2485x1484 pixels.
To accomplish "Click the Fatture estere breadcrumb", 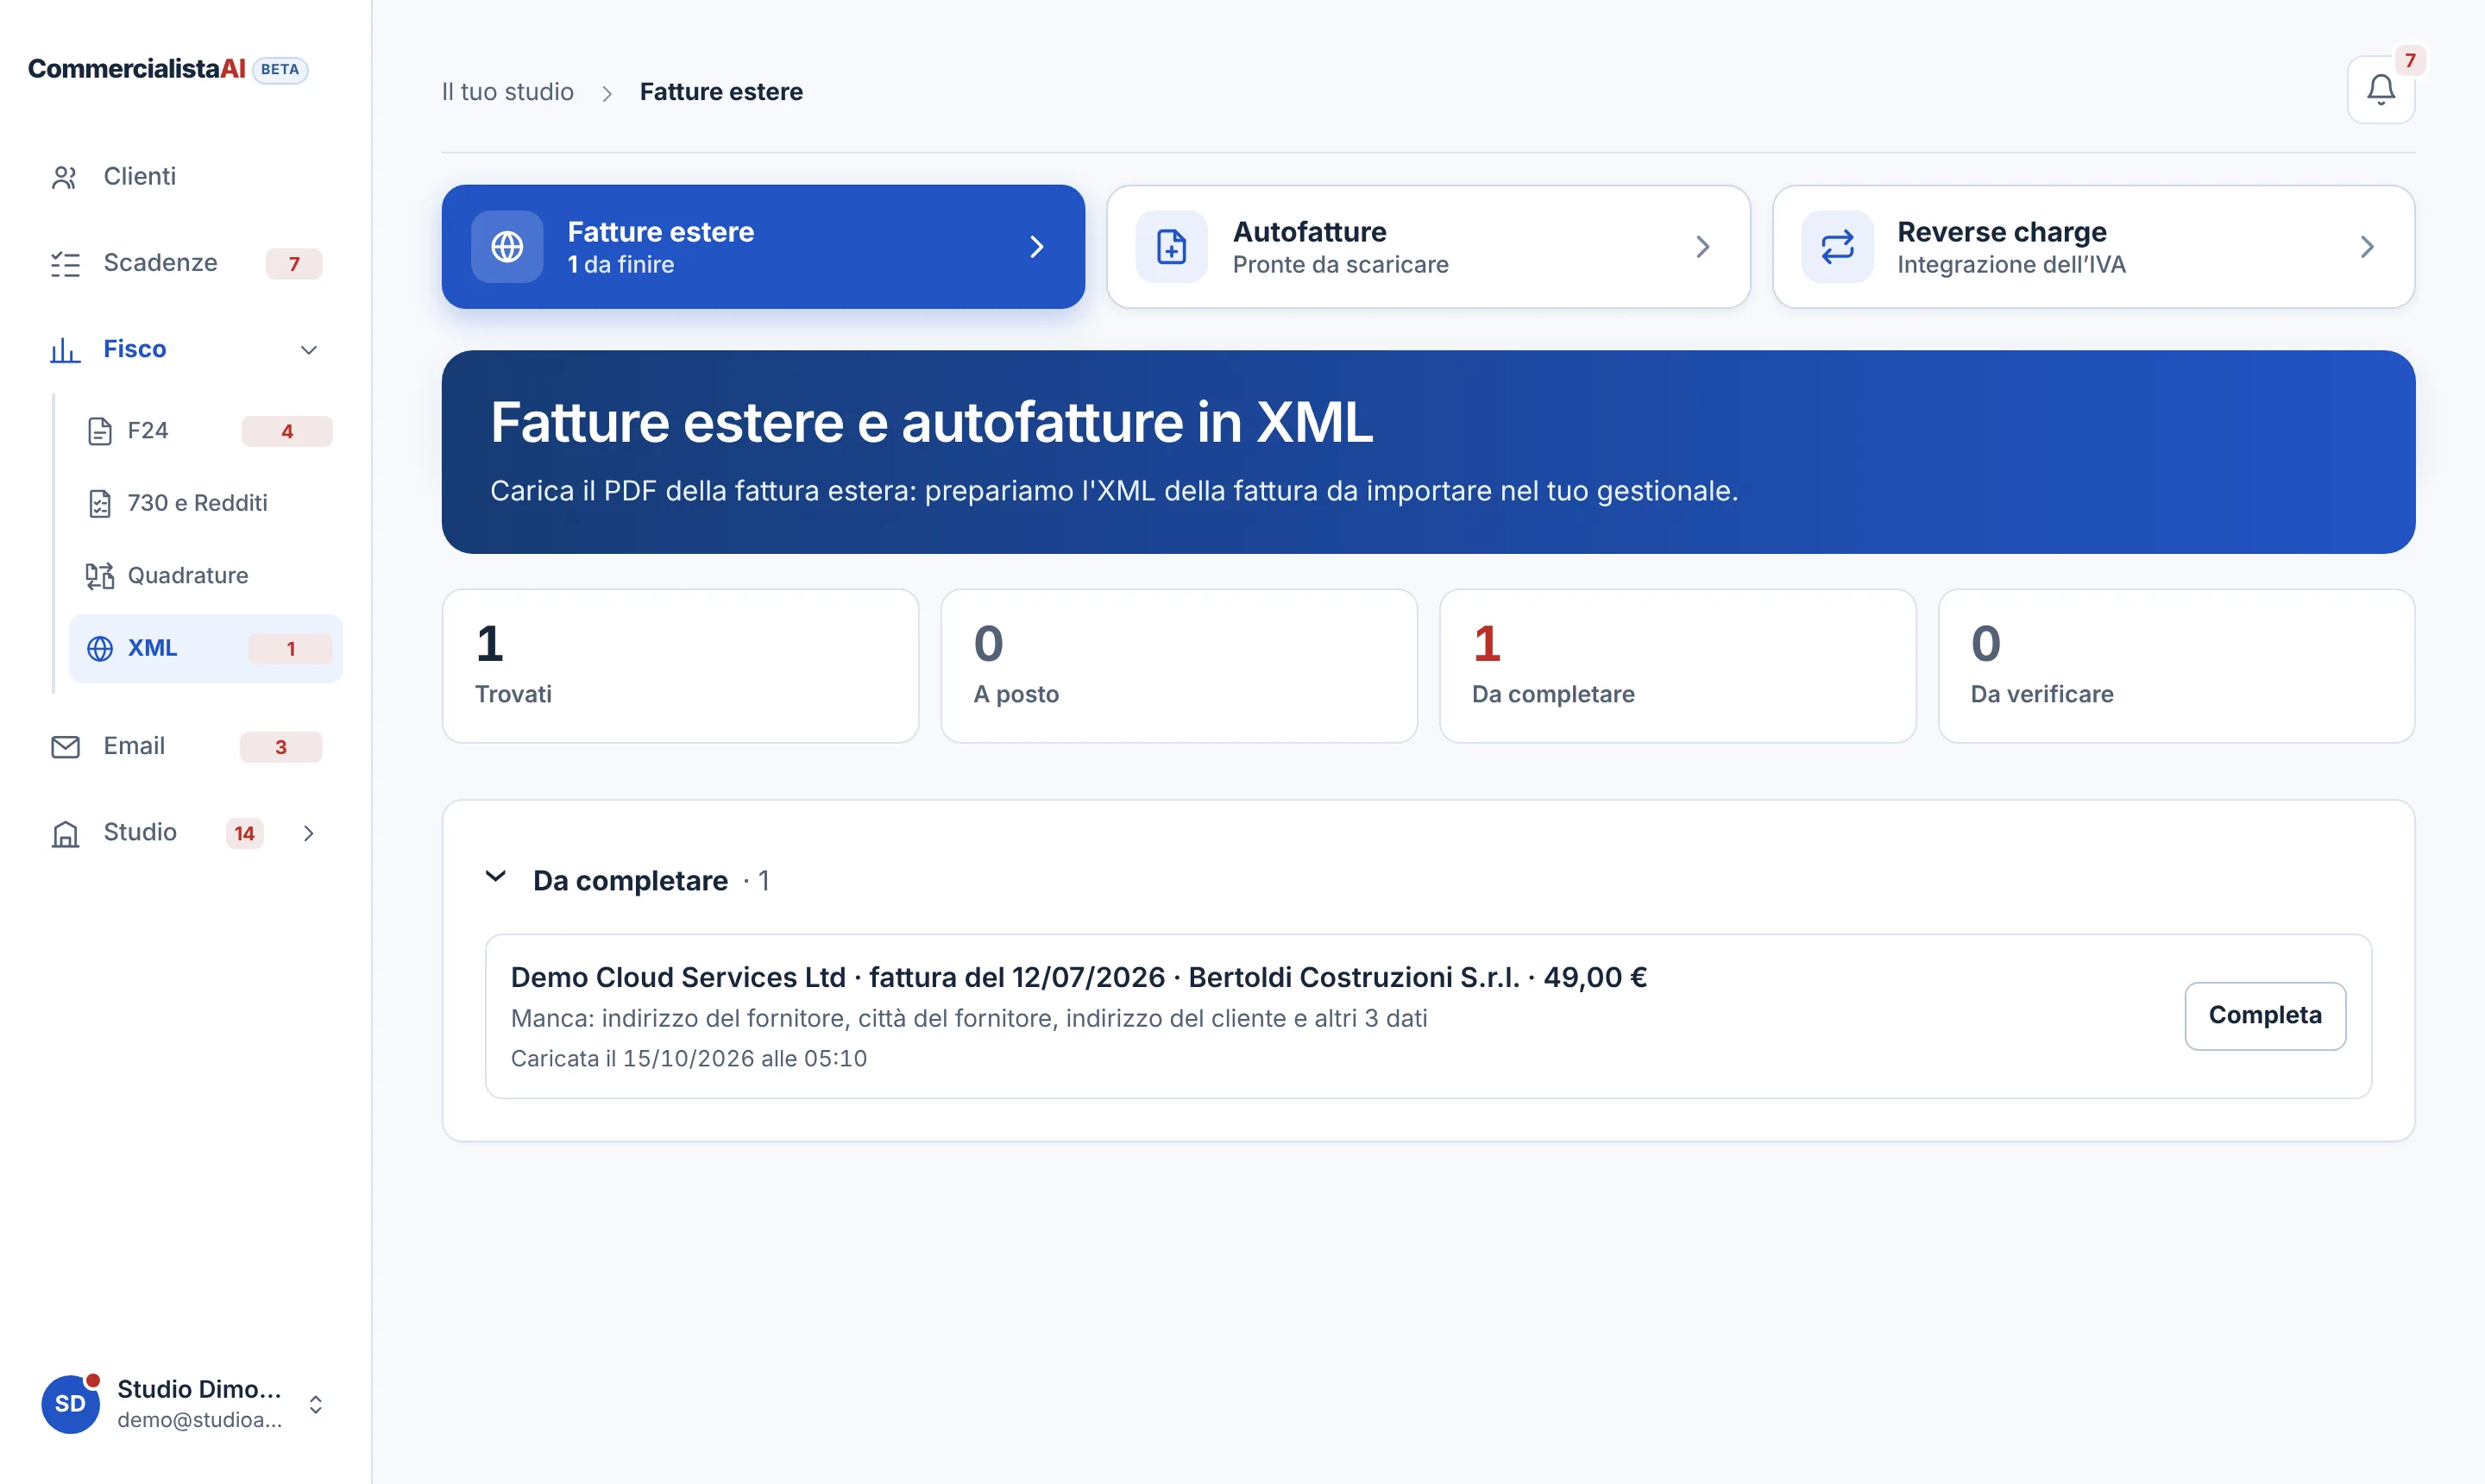I will (721, 92).
